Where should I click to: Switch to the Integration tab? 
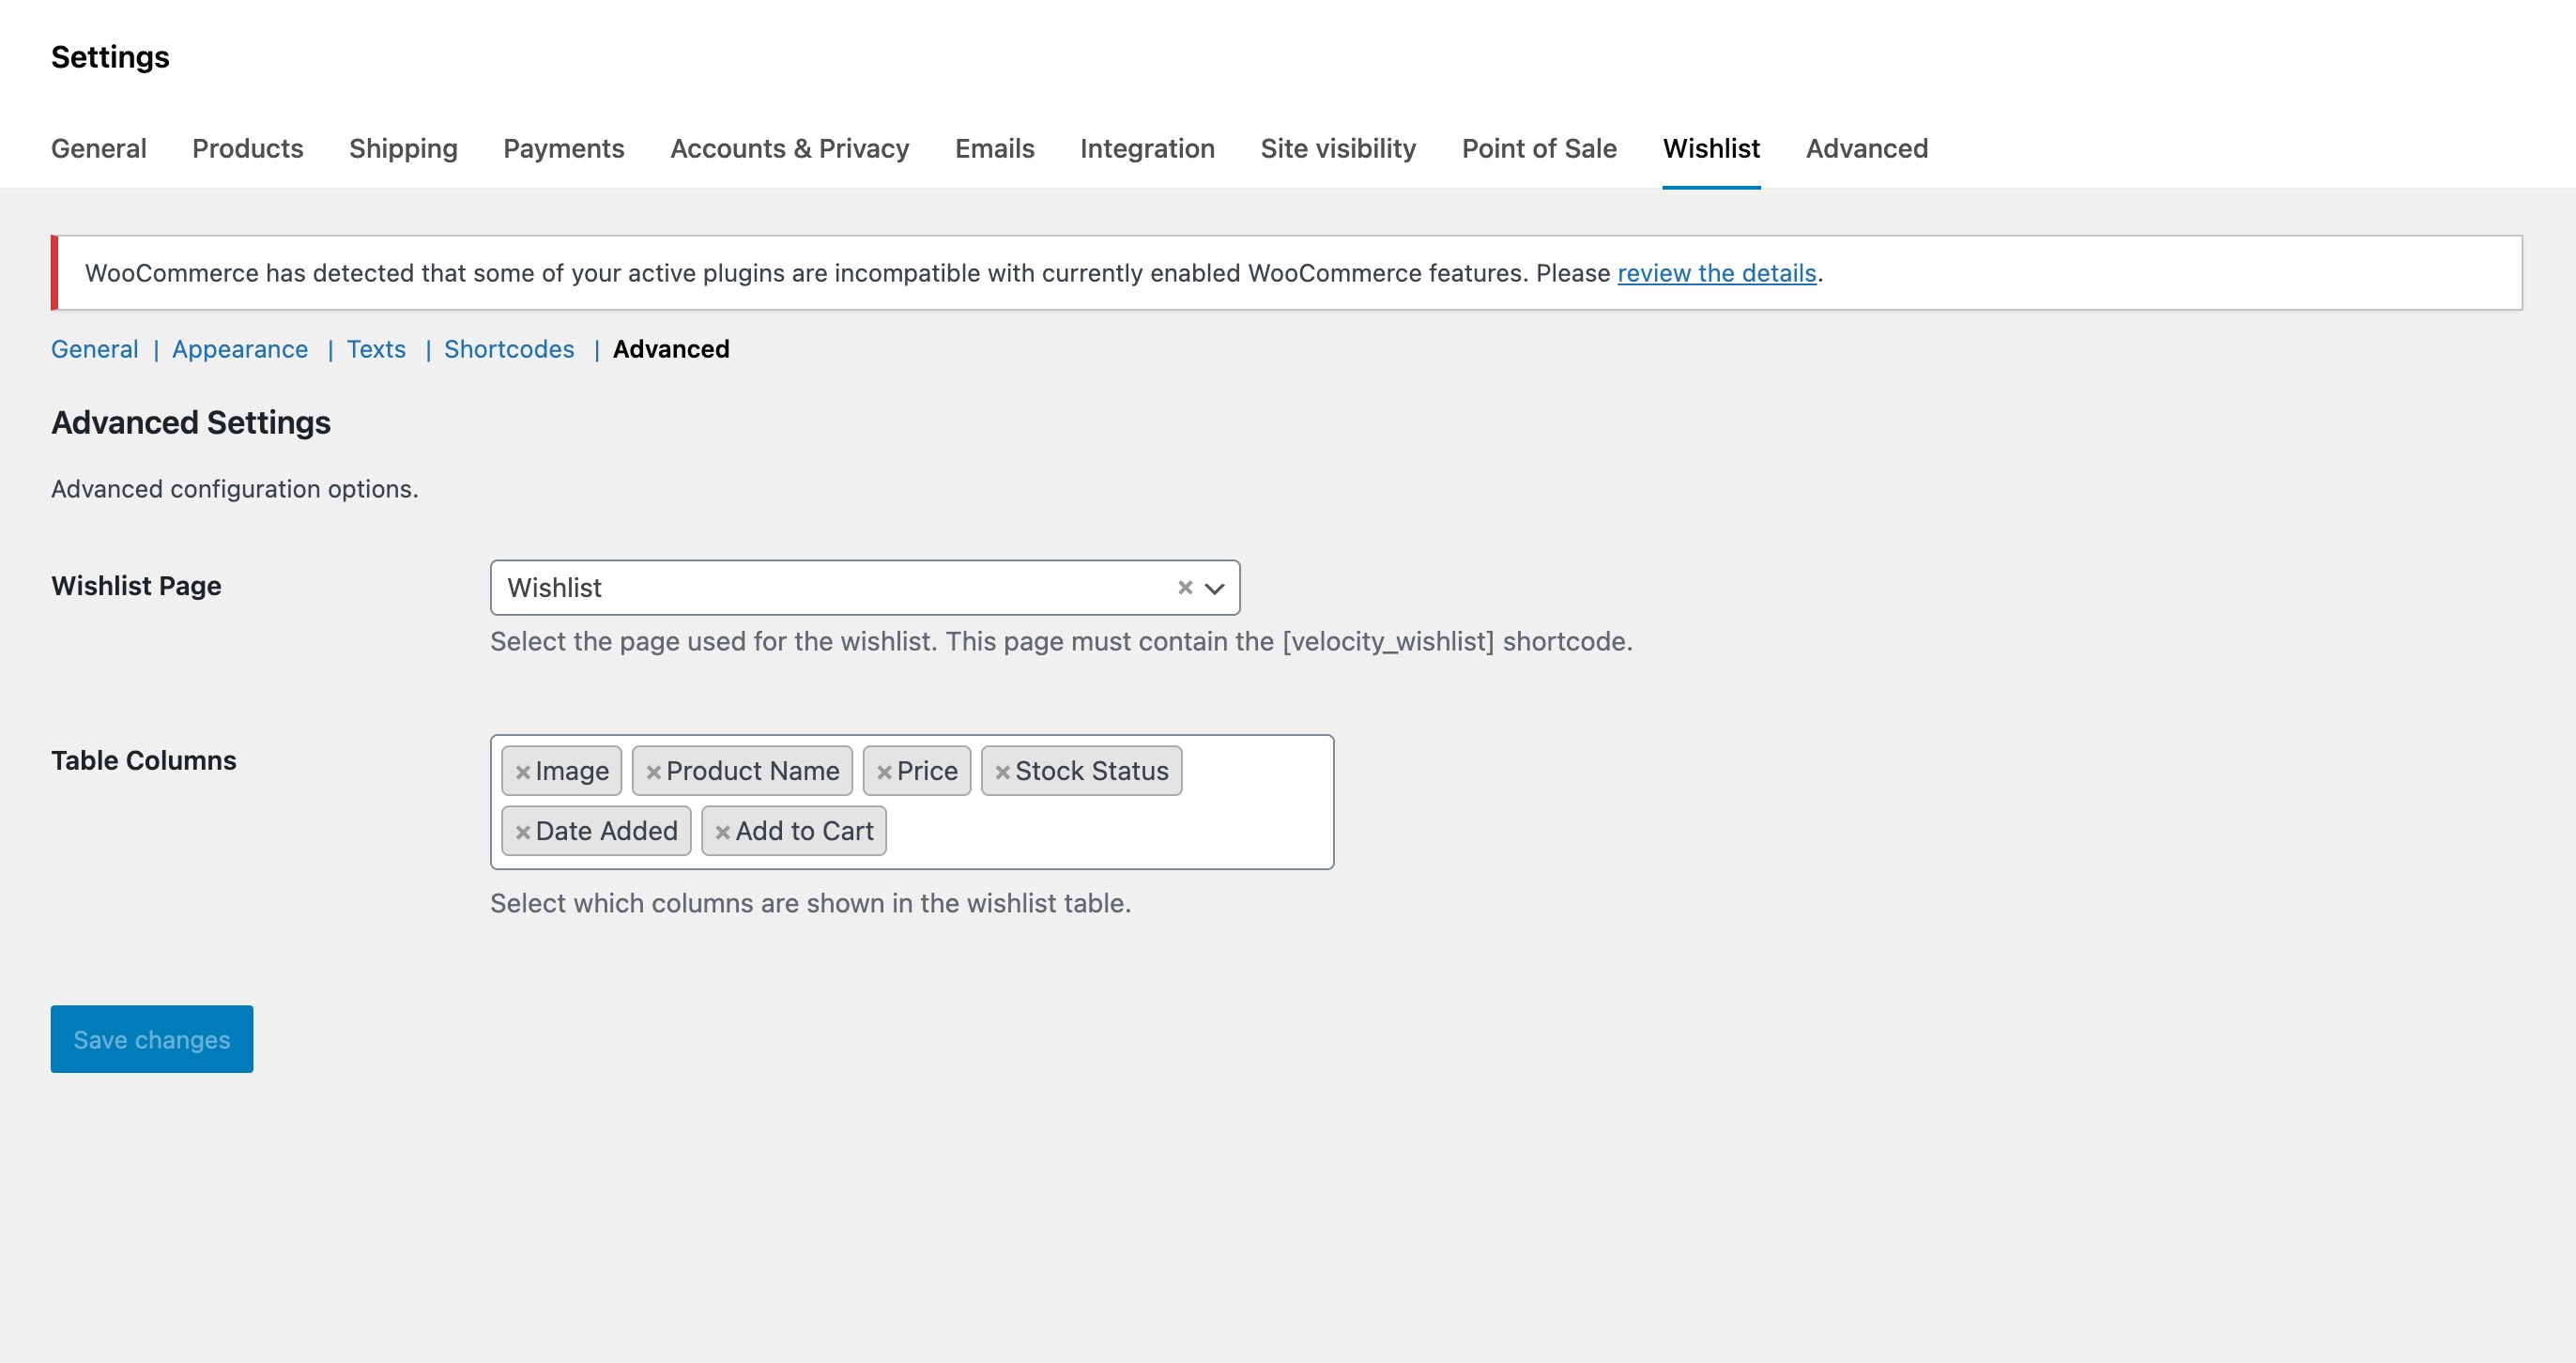tap(1147, 148)
